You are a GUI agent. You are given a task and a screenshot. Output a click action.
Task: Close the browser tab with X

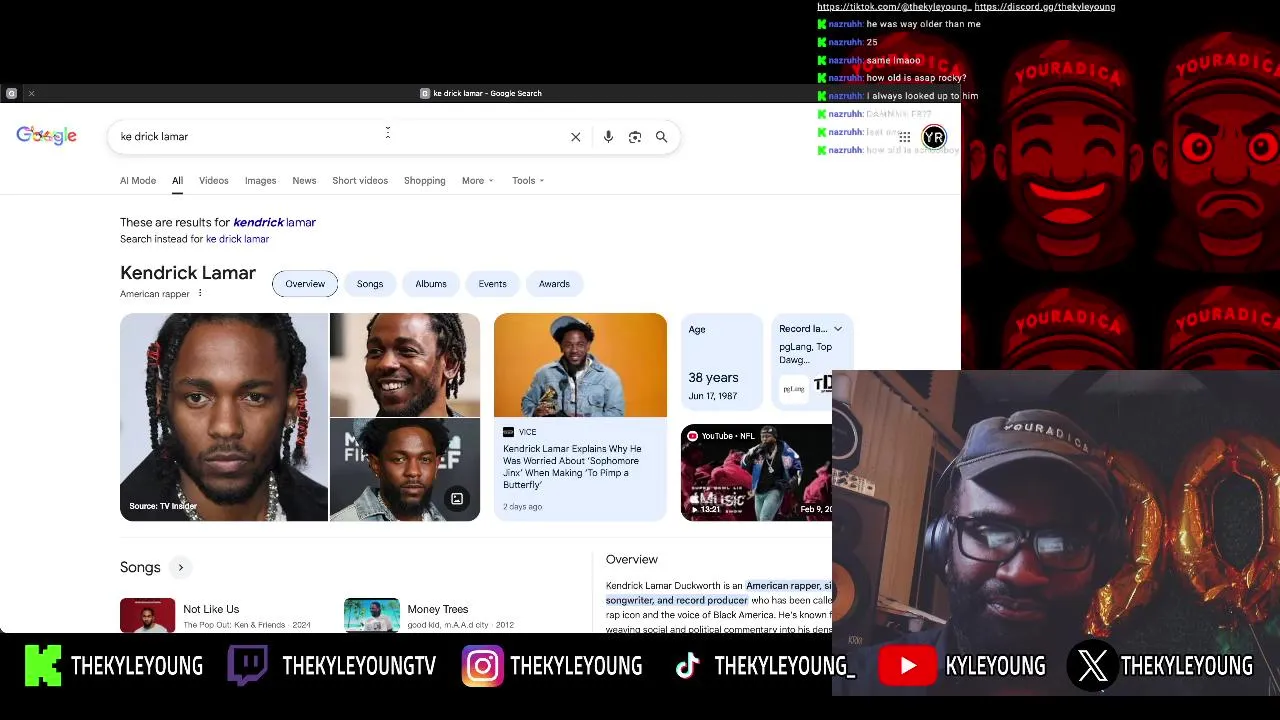(x=31, y=93)
